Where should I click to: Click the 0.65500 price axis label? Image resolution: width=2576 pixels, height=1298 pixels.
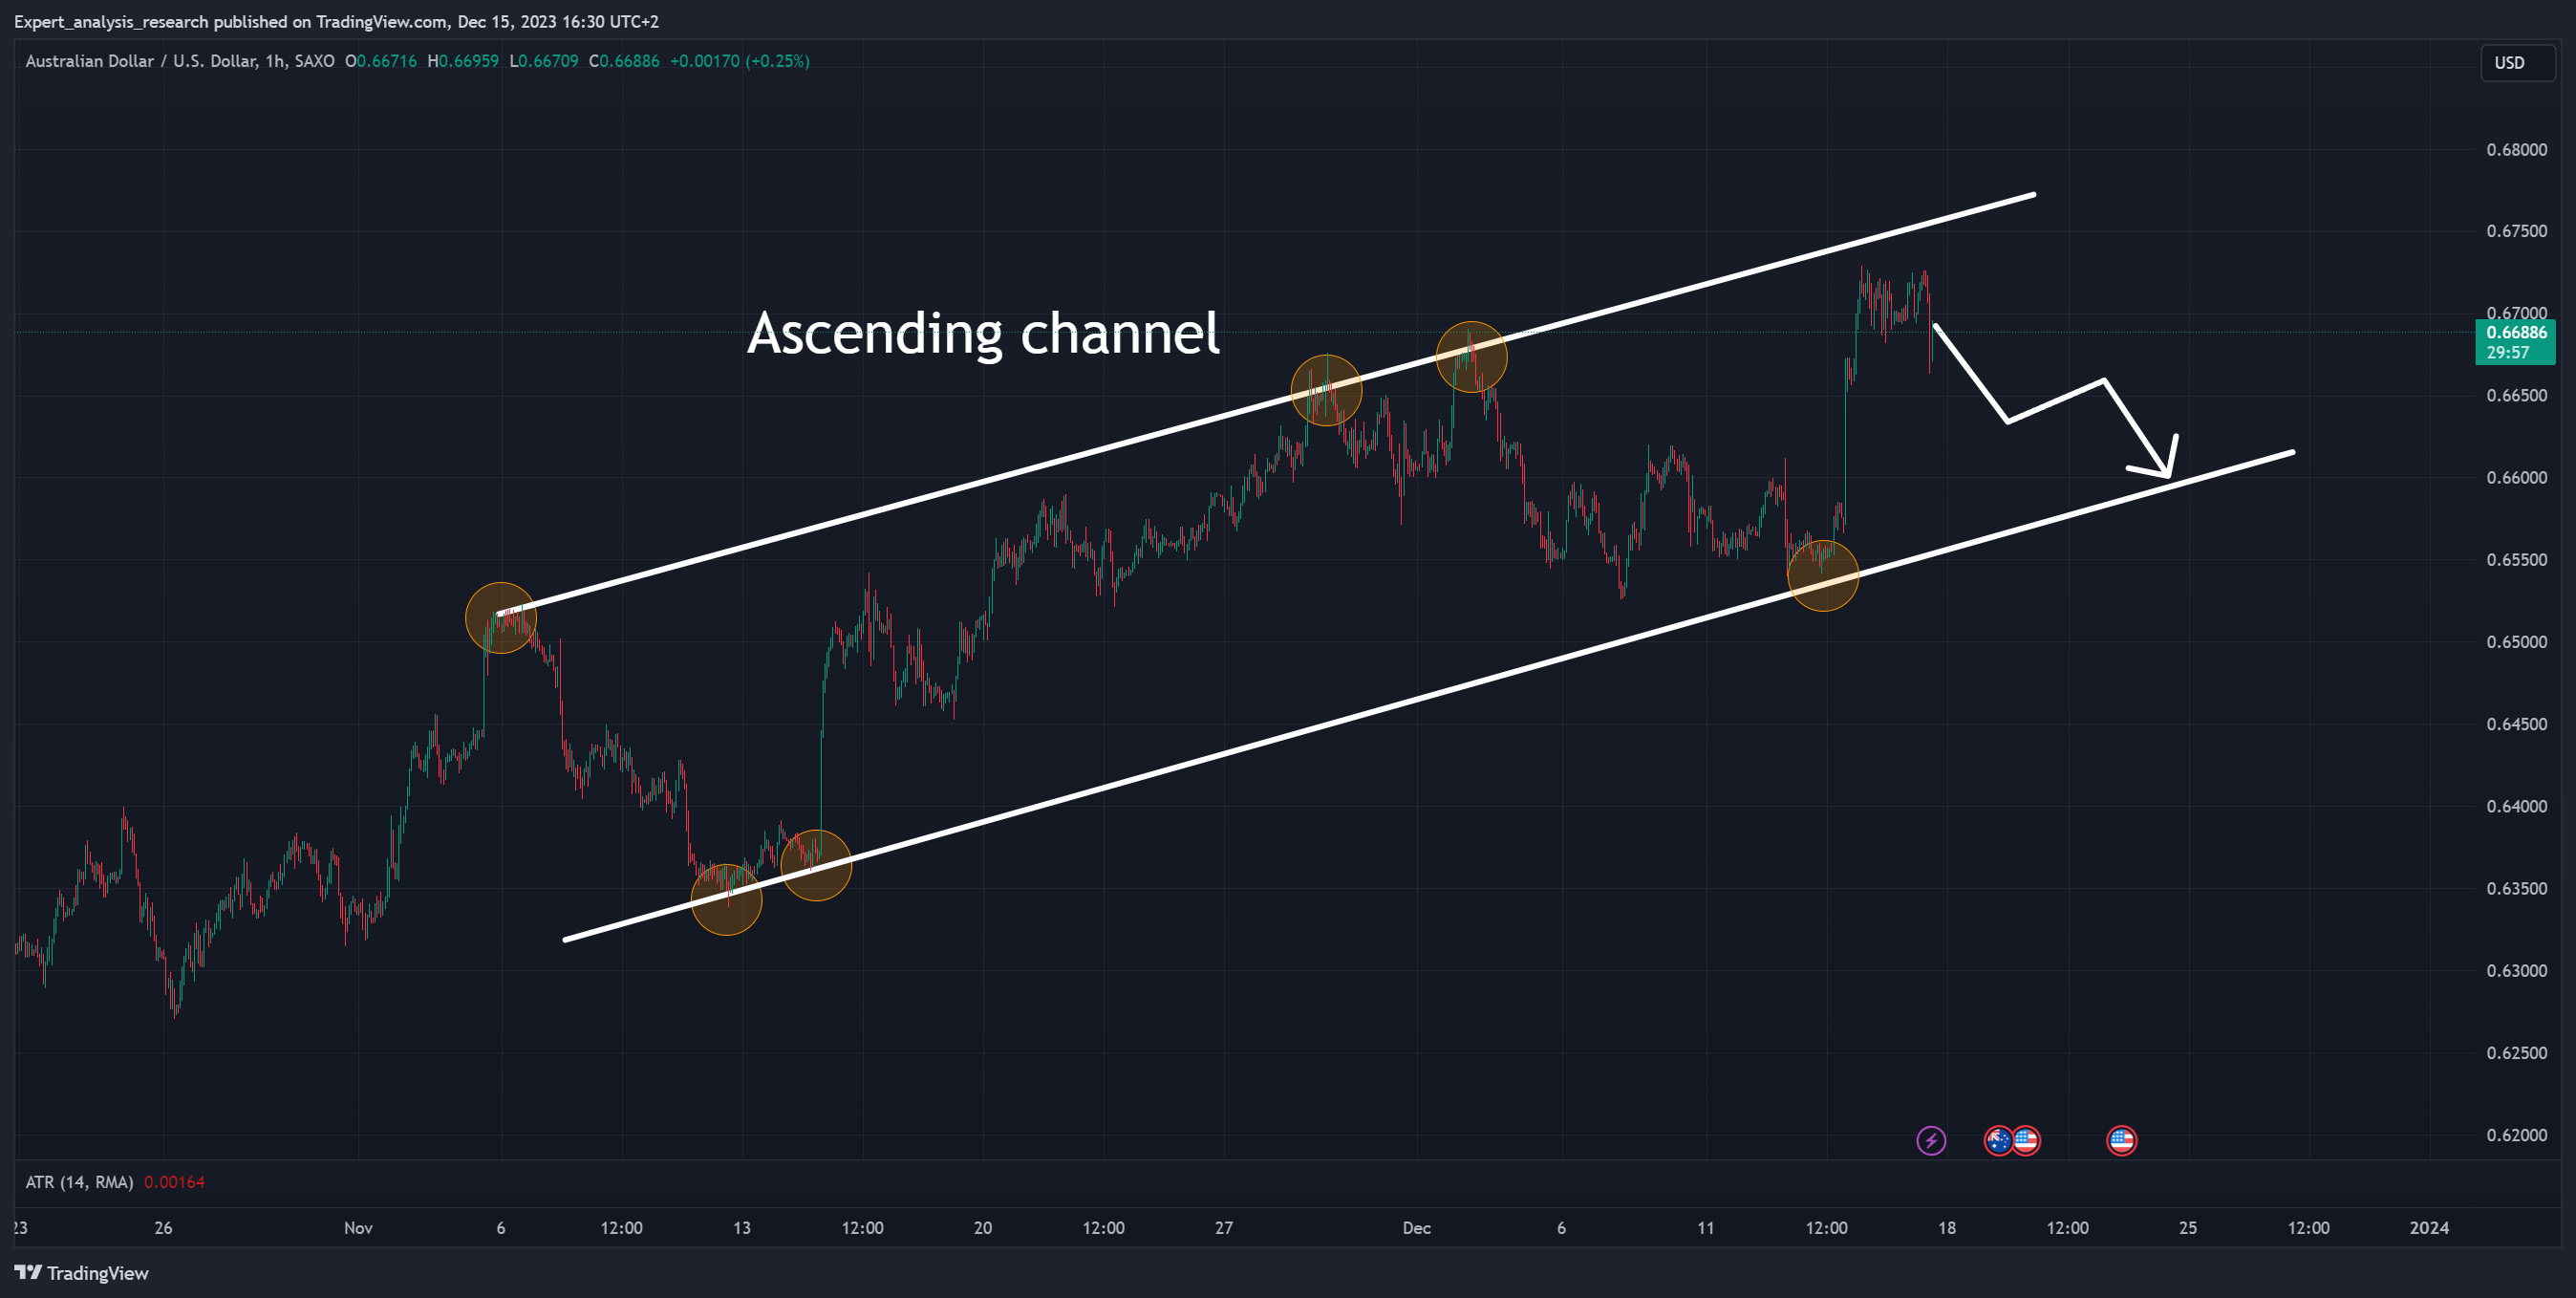point(2516,560)
